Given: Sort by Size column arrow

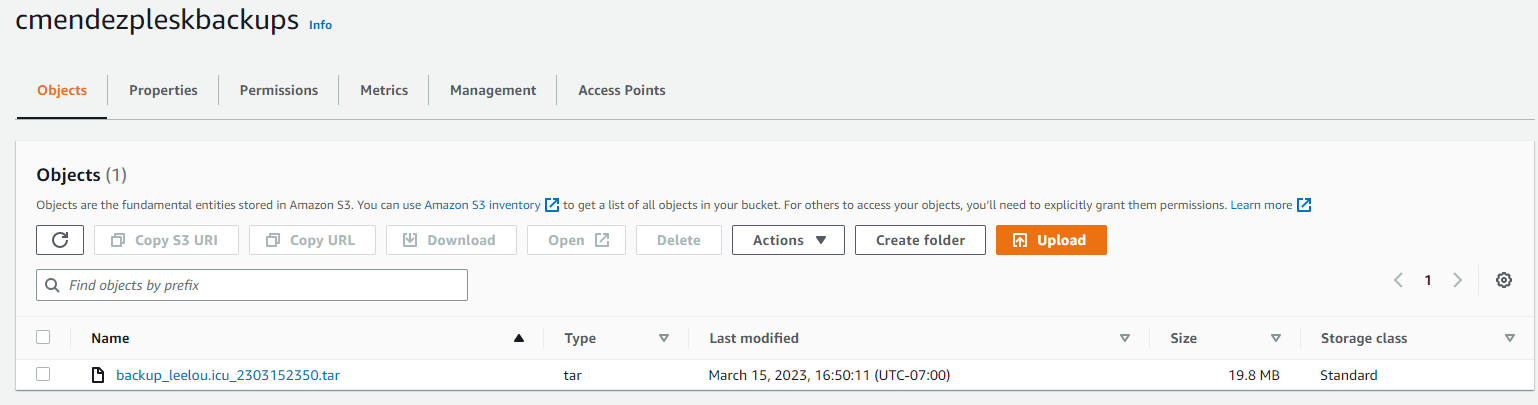Looking at the screenshot, I should pos(1276,338).
